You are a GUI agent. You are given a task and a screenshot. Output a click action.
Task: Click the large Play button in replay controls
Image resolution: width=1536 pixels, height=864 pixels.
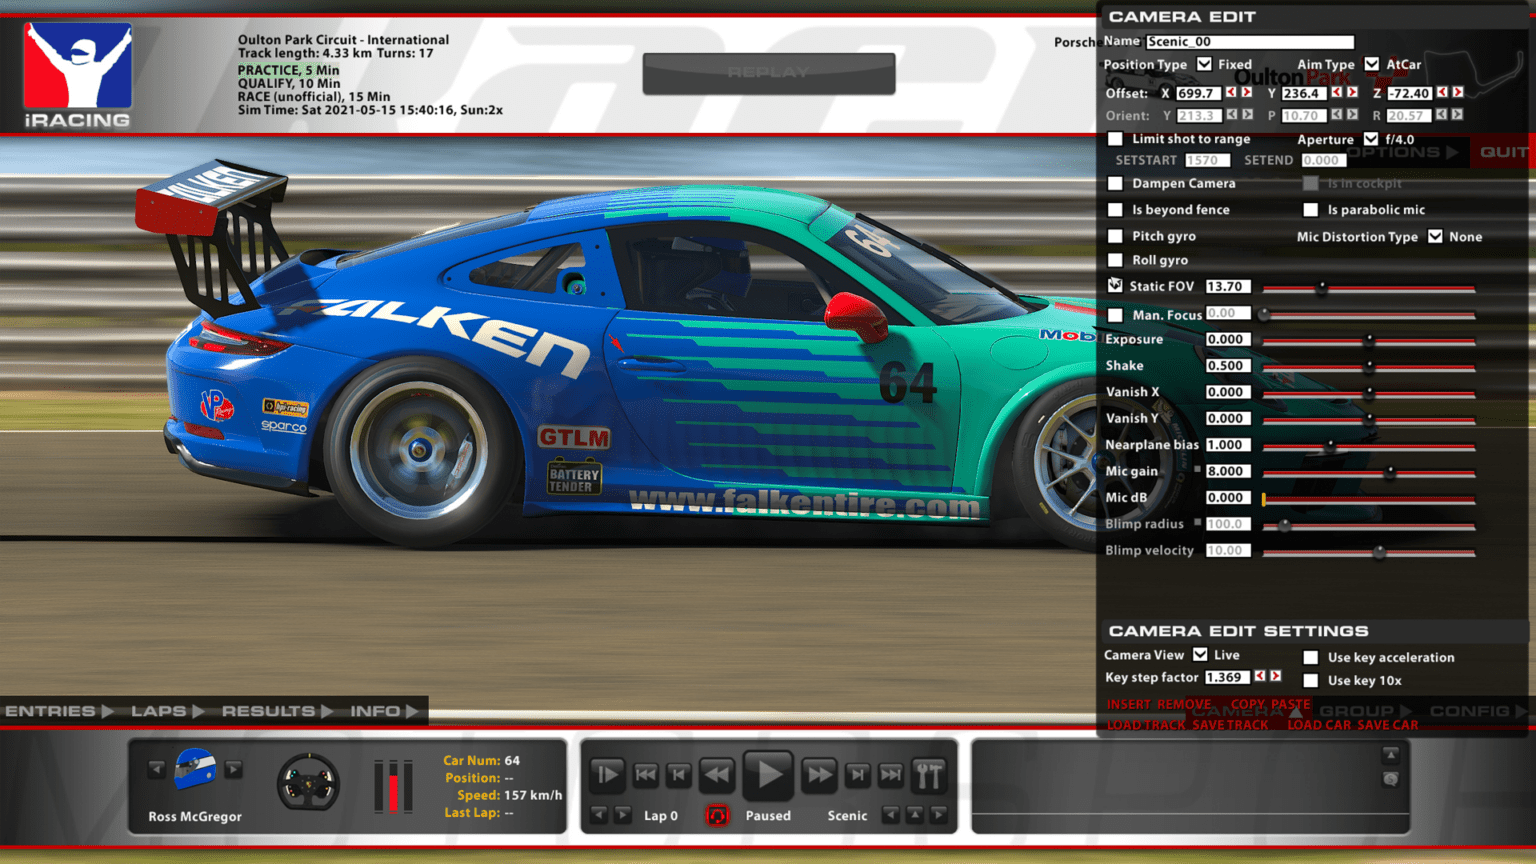click(x=768, y=774)
